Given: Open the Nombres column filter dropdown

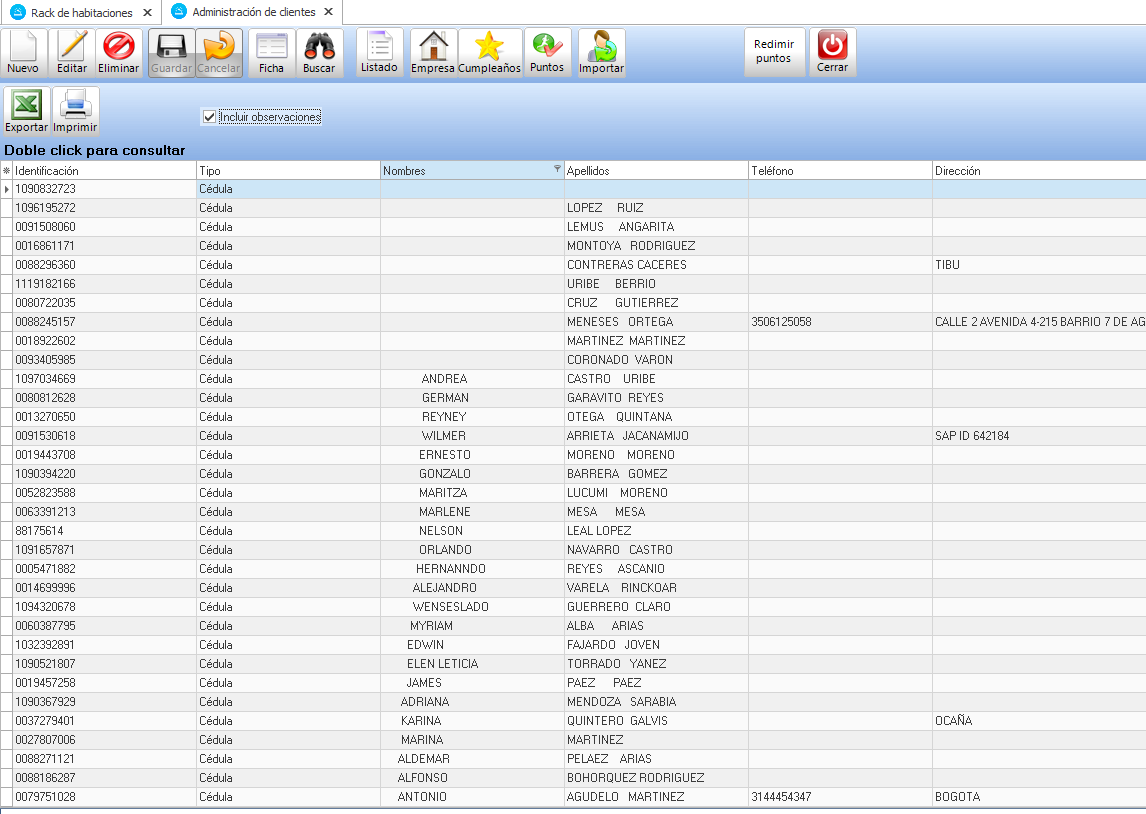Looking at the screenshot, I should tap(557, 170).
